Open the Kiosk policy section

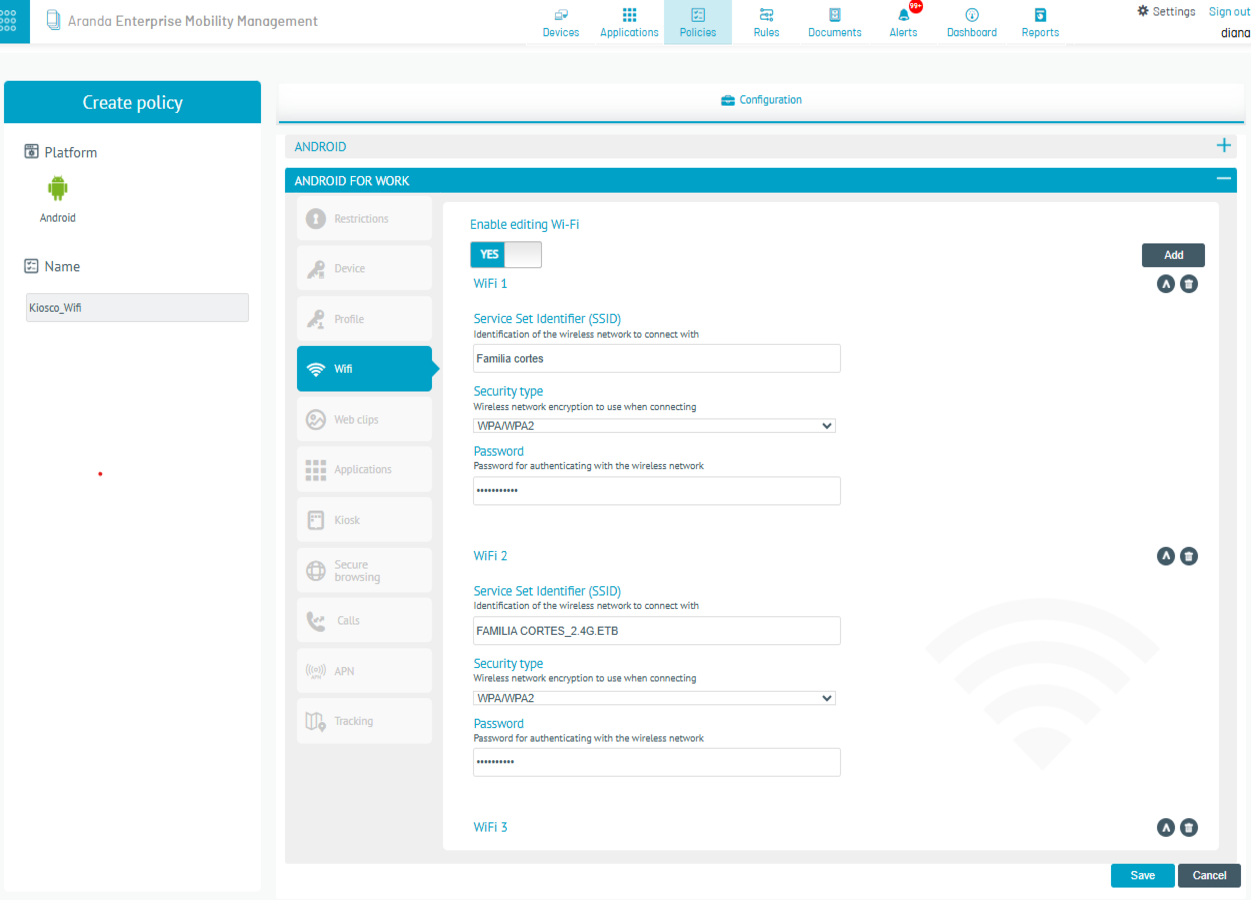(364, 520)
